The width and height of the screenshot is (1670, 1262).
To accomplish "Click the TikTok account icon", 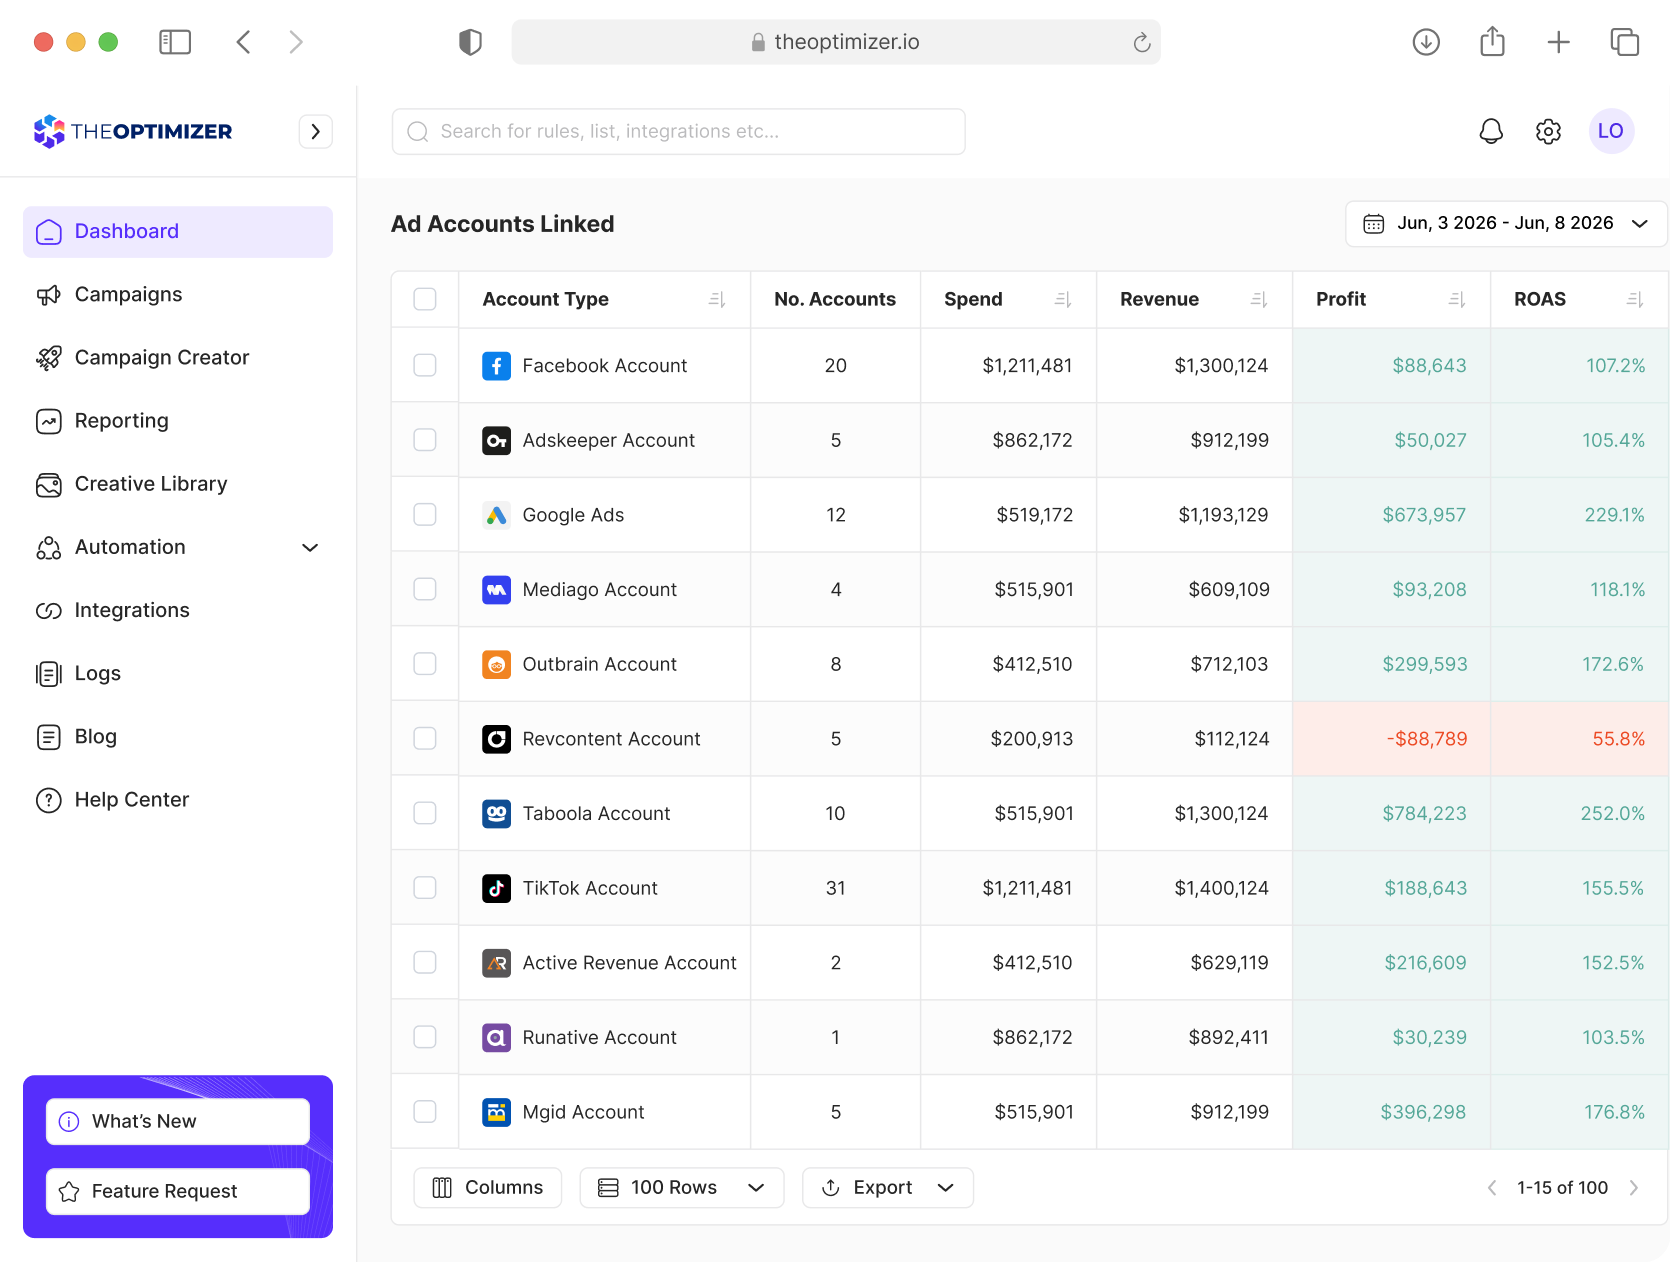I will (497, 888).
